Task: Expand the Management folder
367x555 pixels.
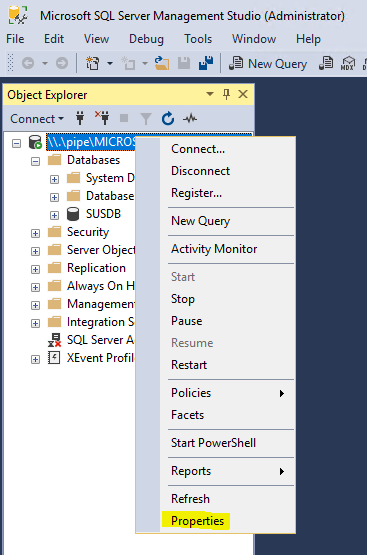Action: pyautogui.click(x=35, y=305)
